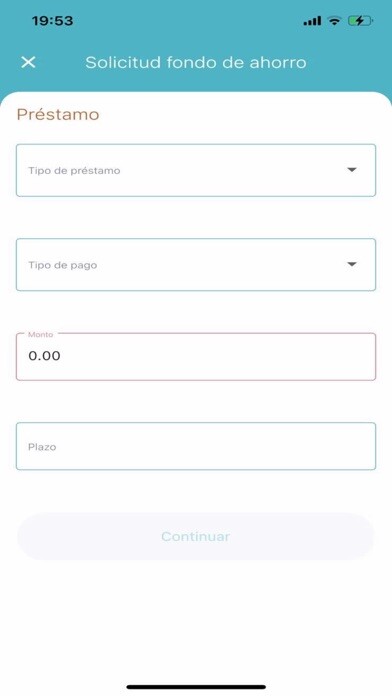The height and width of the screenshot is (696, 392).
Task: Expand the Tipo de pago dropdown arrow
Action: 352,265
